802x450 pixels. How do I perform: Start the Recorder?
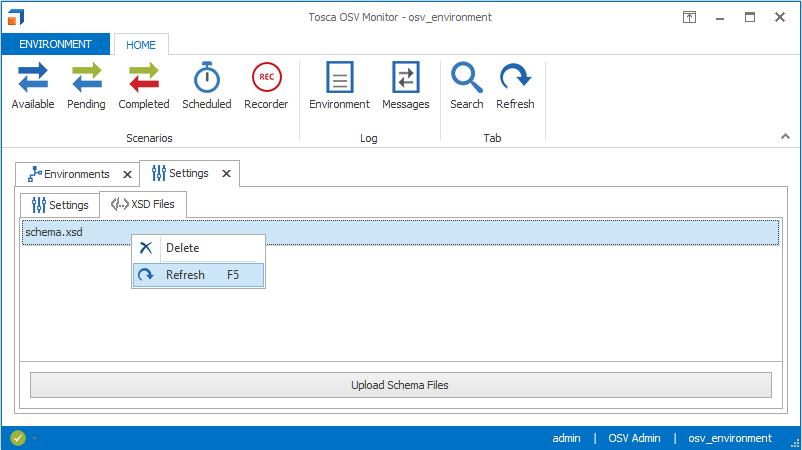[266, 85]
